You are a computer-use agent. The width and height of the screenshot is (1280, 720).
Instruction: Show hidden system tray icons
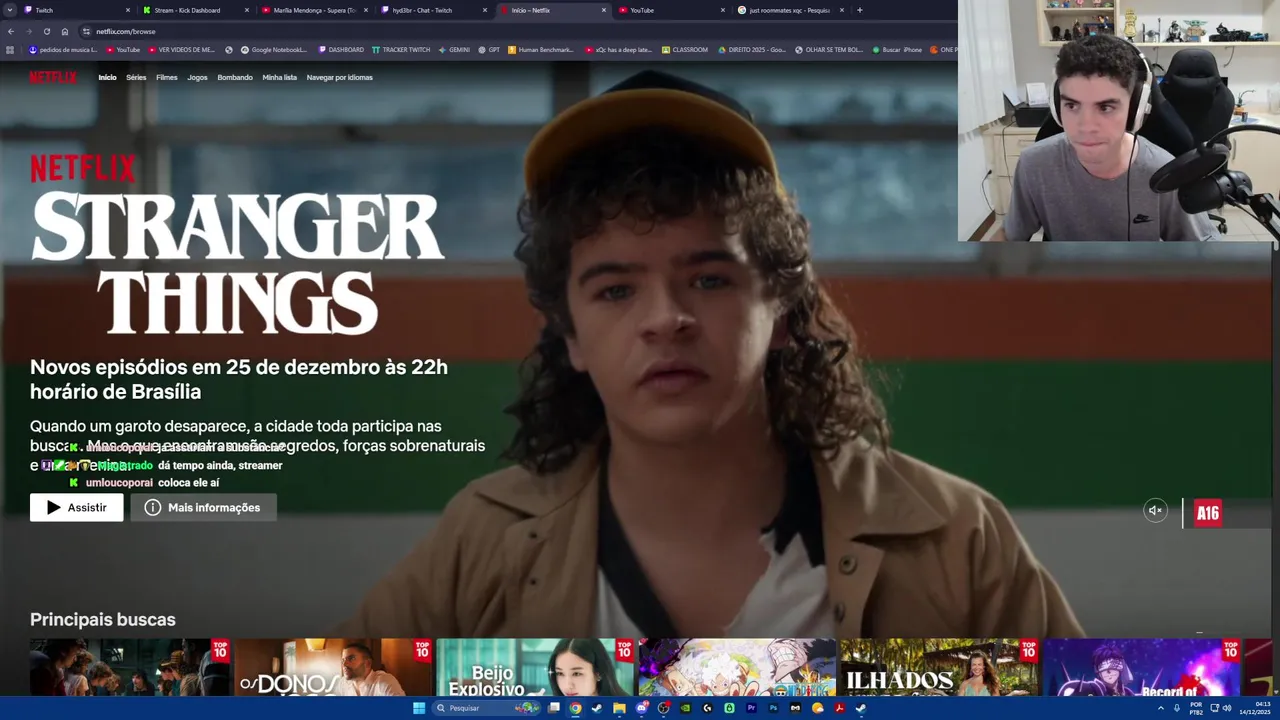point(1161,708)
